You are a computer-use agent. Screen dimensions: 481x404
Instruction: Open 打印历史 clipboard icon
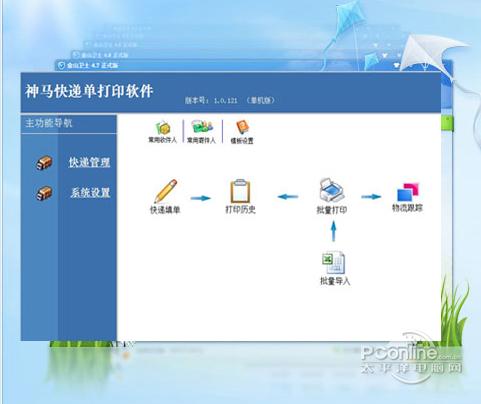[x=240, y=191]
